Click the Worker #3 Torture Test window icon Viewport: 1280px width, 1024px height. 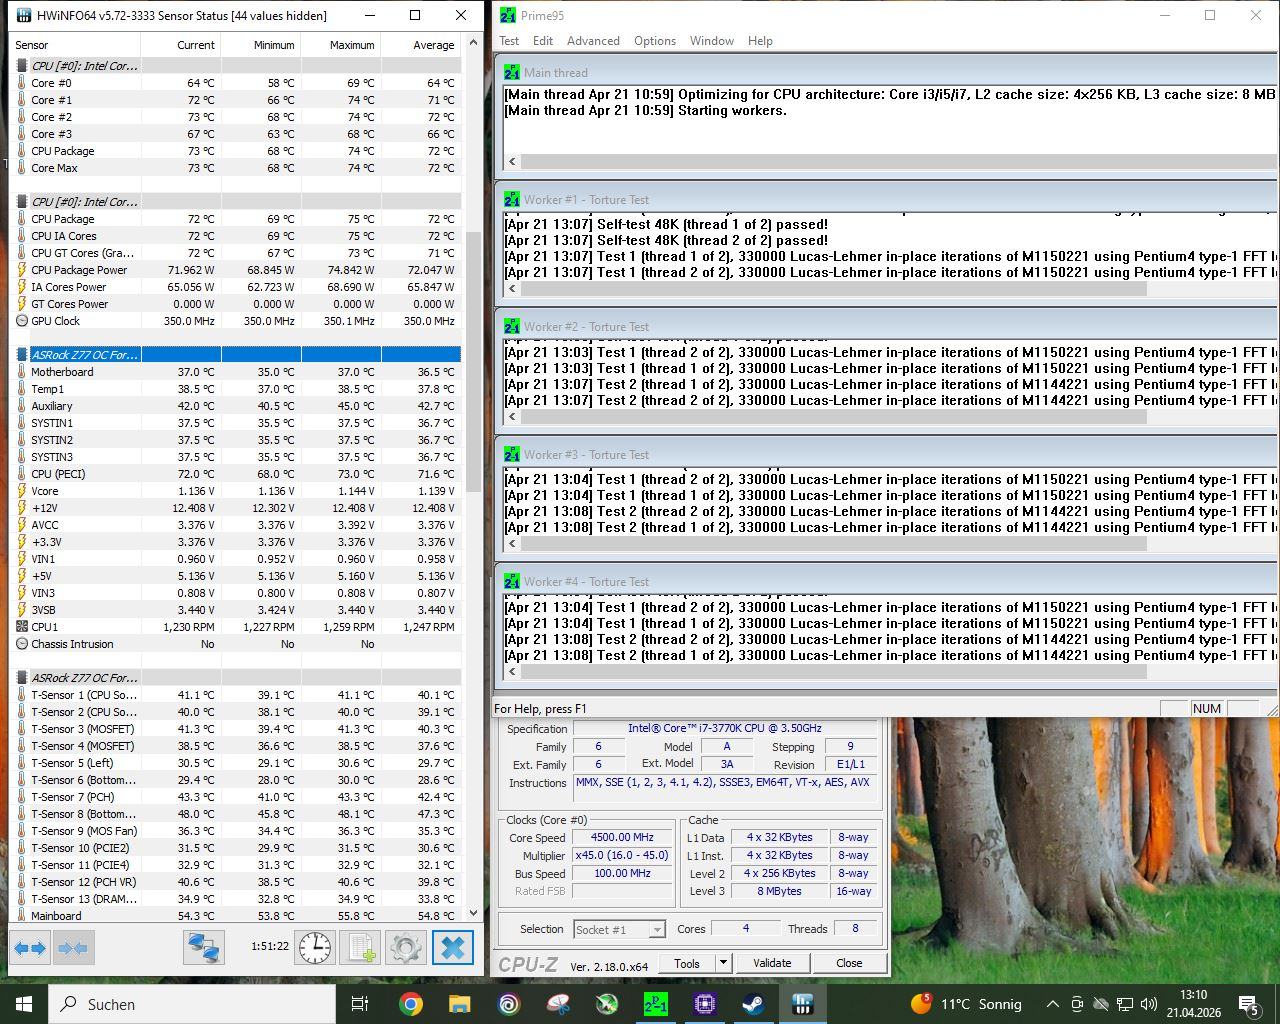coord(512,455)
